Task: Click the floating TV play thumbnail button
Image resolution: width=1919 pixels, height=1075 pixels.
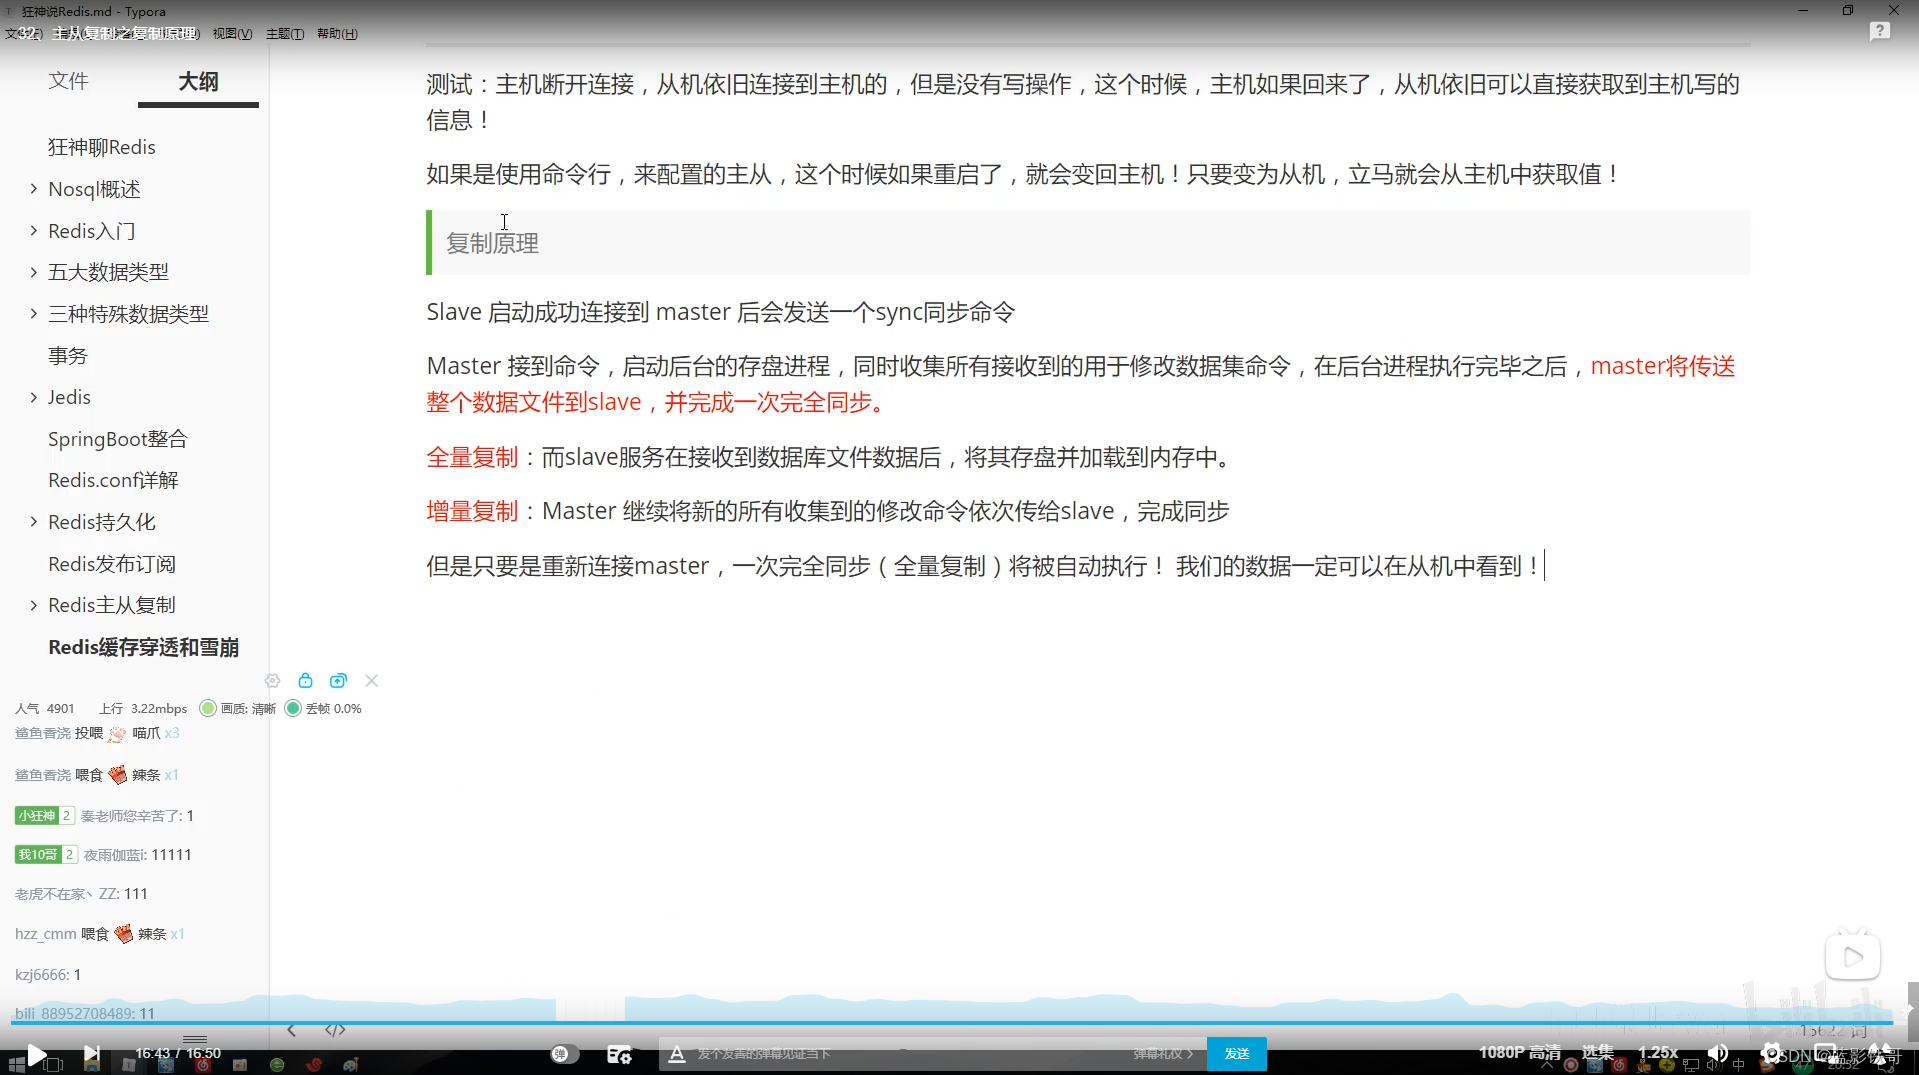Action: pyautogui.click(x=1852, y=957)
